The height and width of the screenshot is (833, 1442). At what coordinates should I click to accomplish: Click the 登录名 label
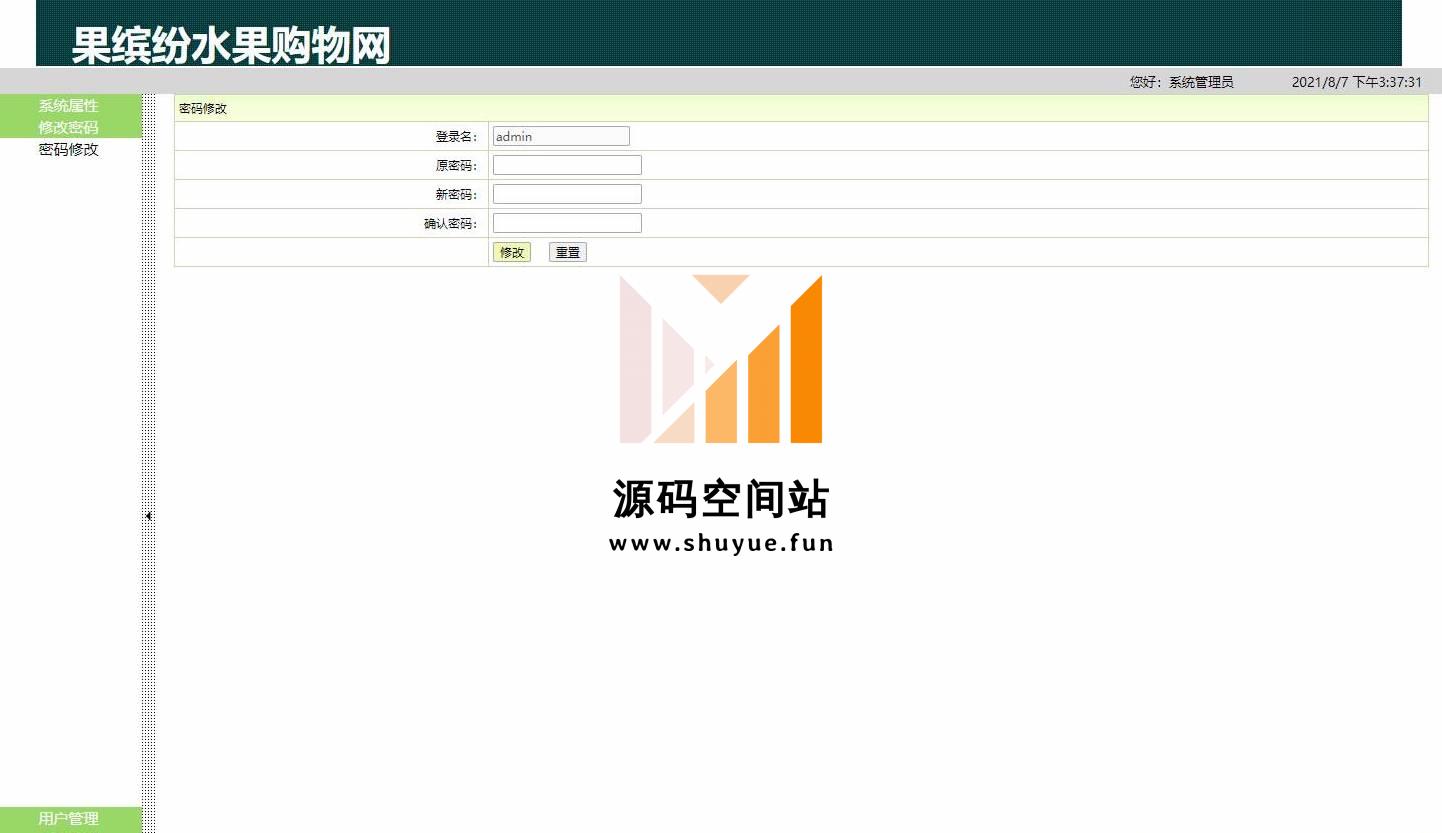pos(456,137)
